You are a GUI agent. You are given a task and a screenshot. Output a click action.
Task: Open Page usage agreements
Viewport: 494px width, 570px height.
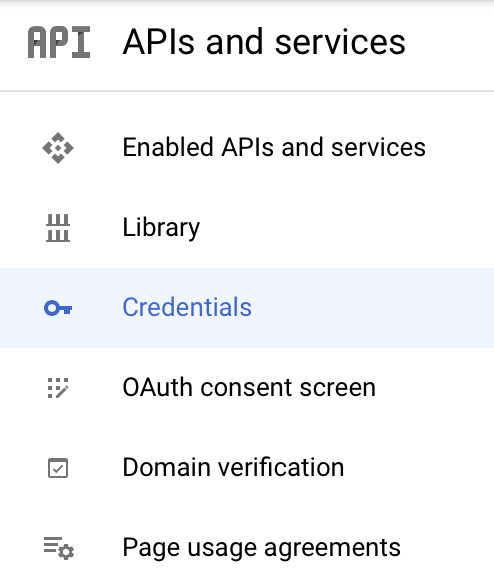click(247, 539)
